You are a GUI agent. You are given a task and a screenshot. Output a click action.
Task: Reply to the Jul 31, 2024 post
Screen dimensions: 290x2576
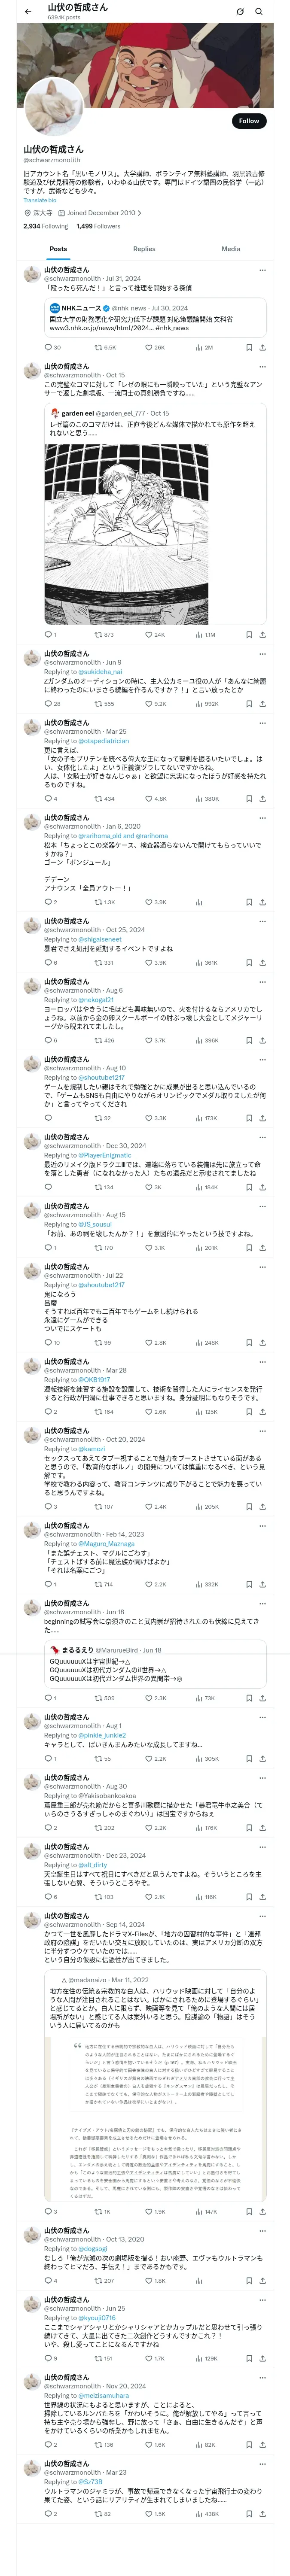pos(52,347)
